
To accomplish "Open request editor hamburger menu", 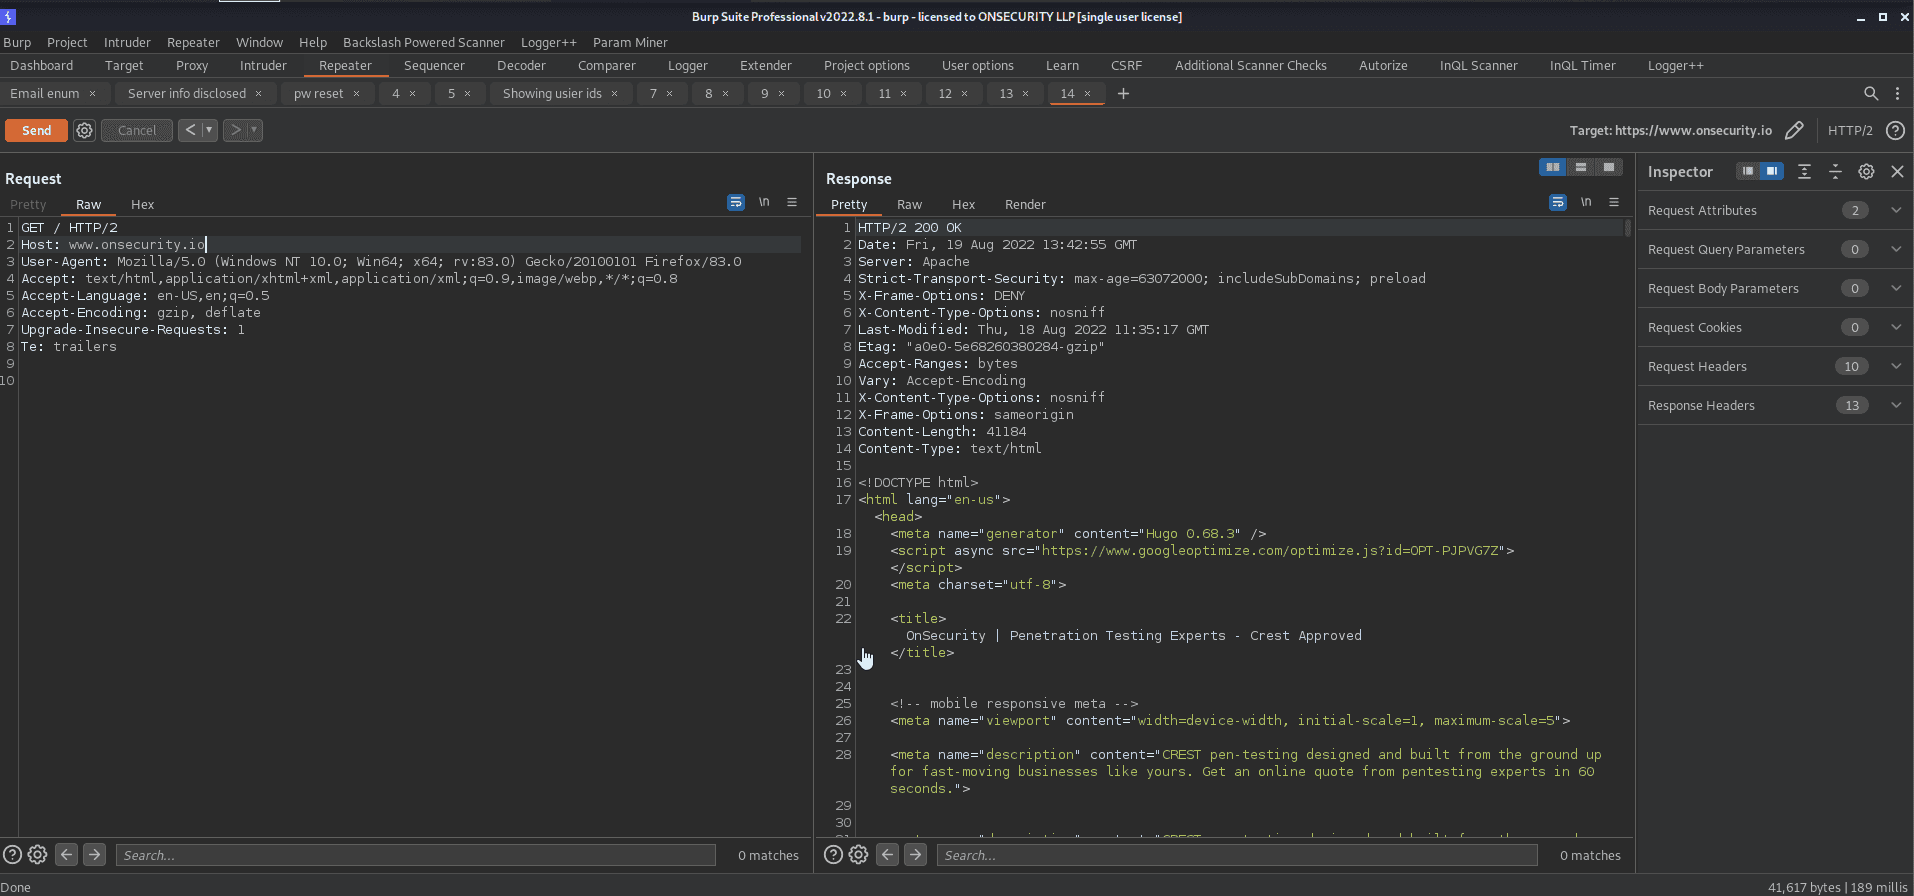I will 792,202.
